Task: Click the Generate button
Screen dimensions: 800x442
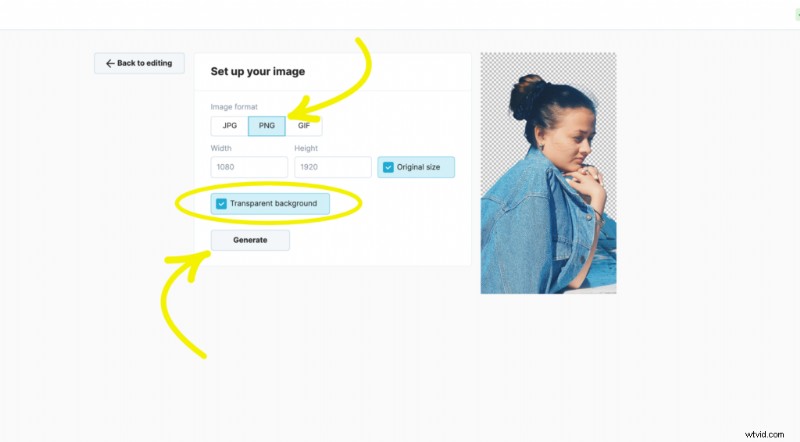Action: tap(250, 240)
